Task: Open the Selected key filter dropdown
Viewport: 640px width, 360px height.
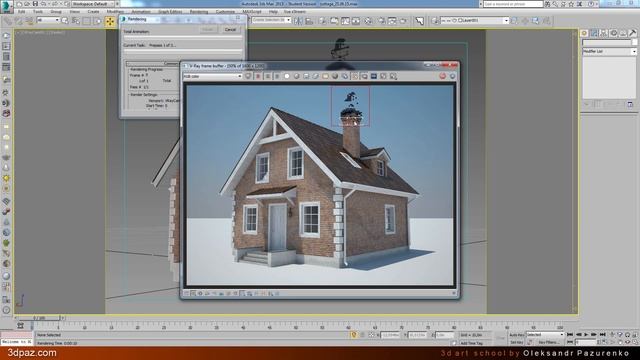Action: pos(545,335)
